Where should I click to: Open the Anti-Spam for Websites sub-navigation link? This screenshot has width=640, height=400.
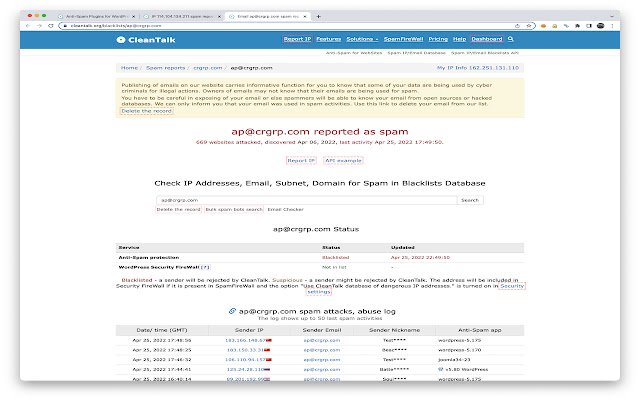(x=354, y=53)
